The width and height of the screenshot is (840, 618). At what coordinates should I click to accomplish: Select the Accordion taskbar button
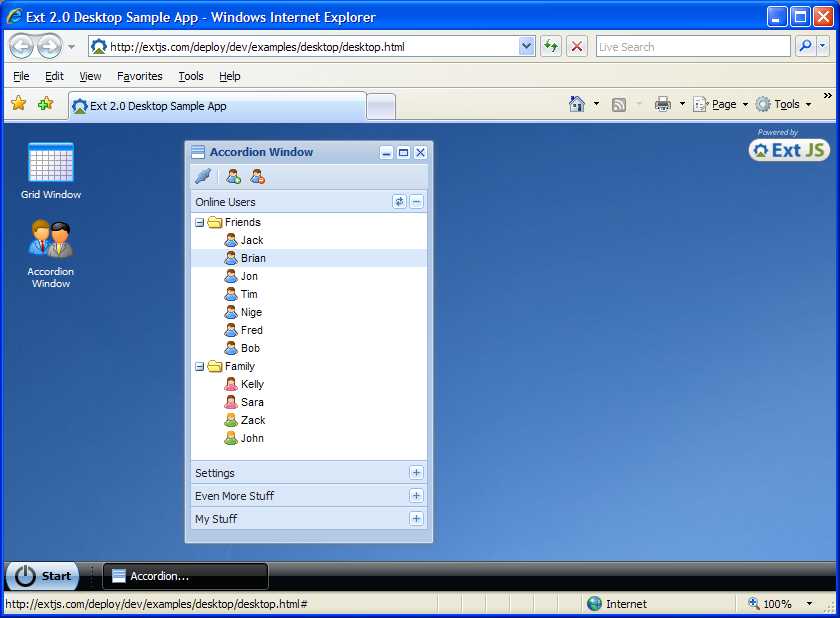pyautogui.click(x=185, y=576)
